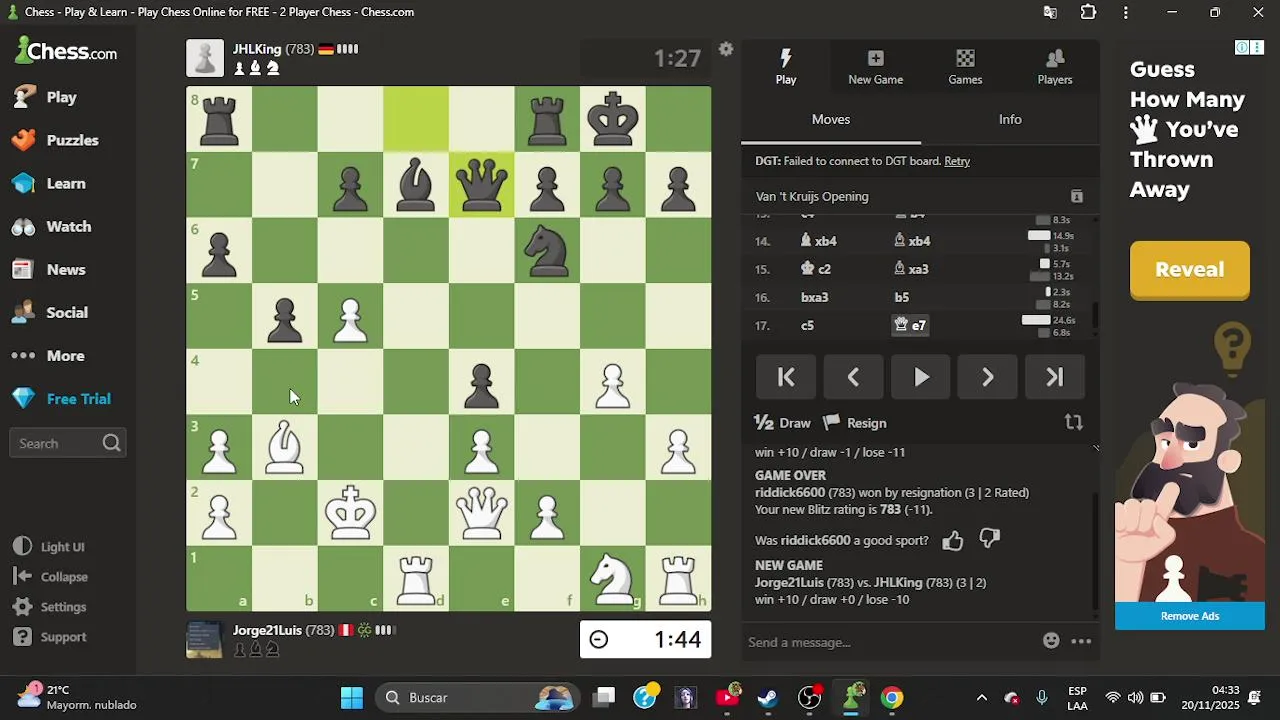
Task: Open Google Chrome from the taskbar
Action: tap(891, 697)
